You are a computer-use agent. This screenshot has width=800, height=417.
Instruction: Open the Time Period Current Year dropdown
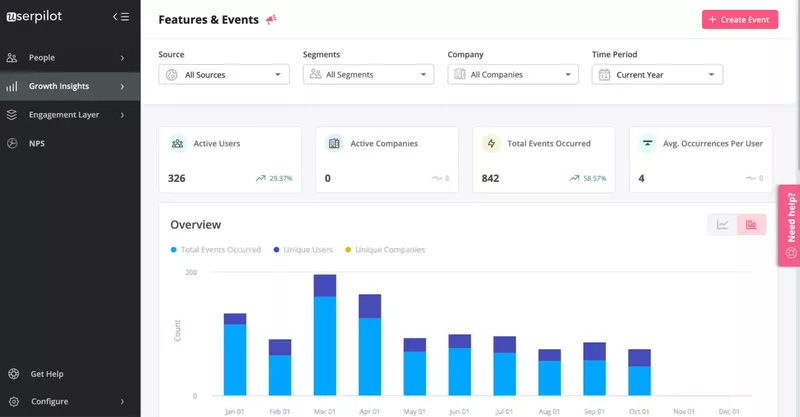click(657, 74)
